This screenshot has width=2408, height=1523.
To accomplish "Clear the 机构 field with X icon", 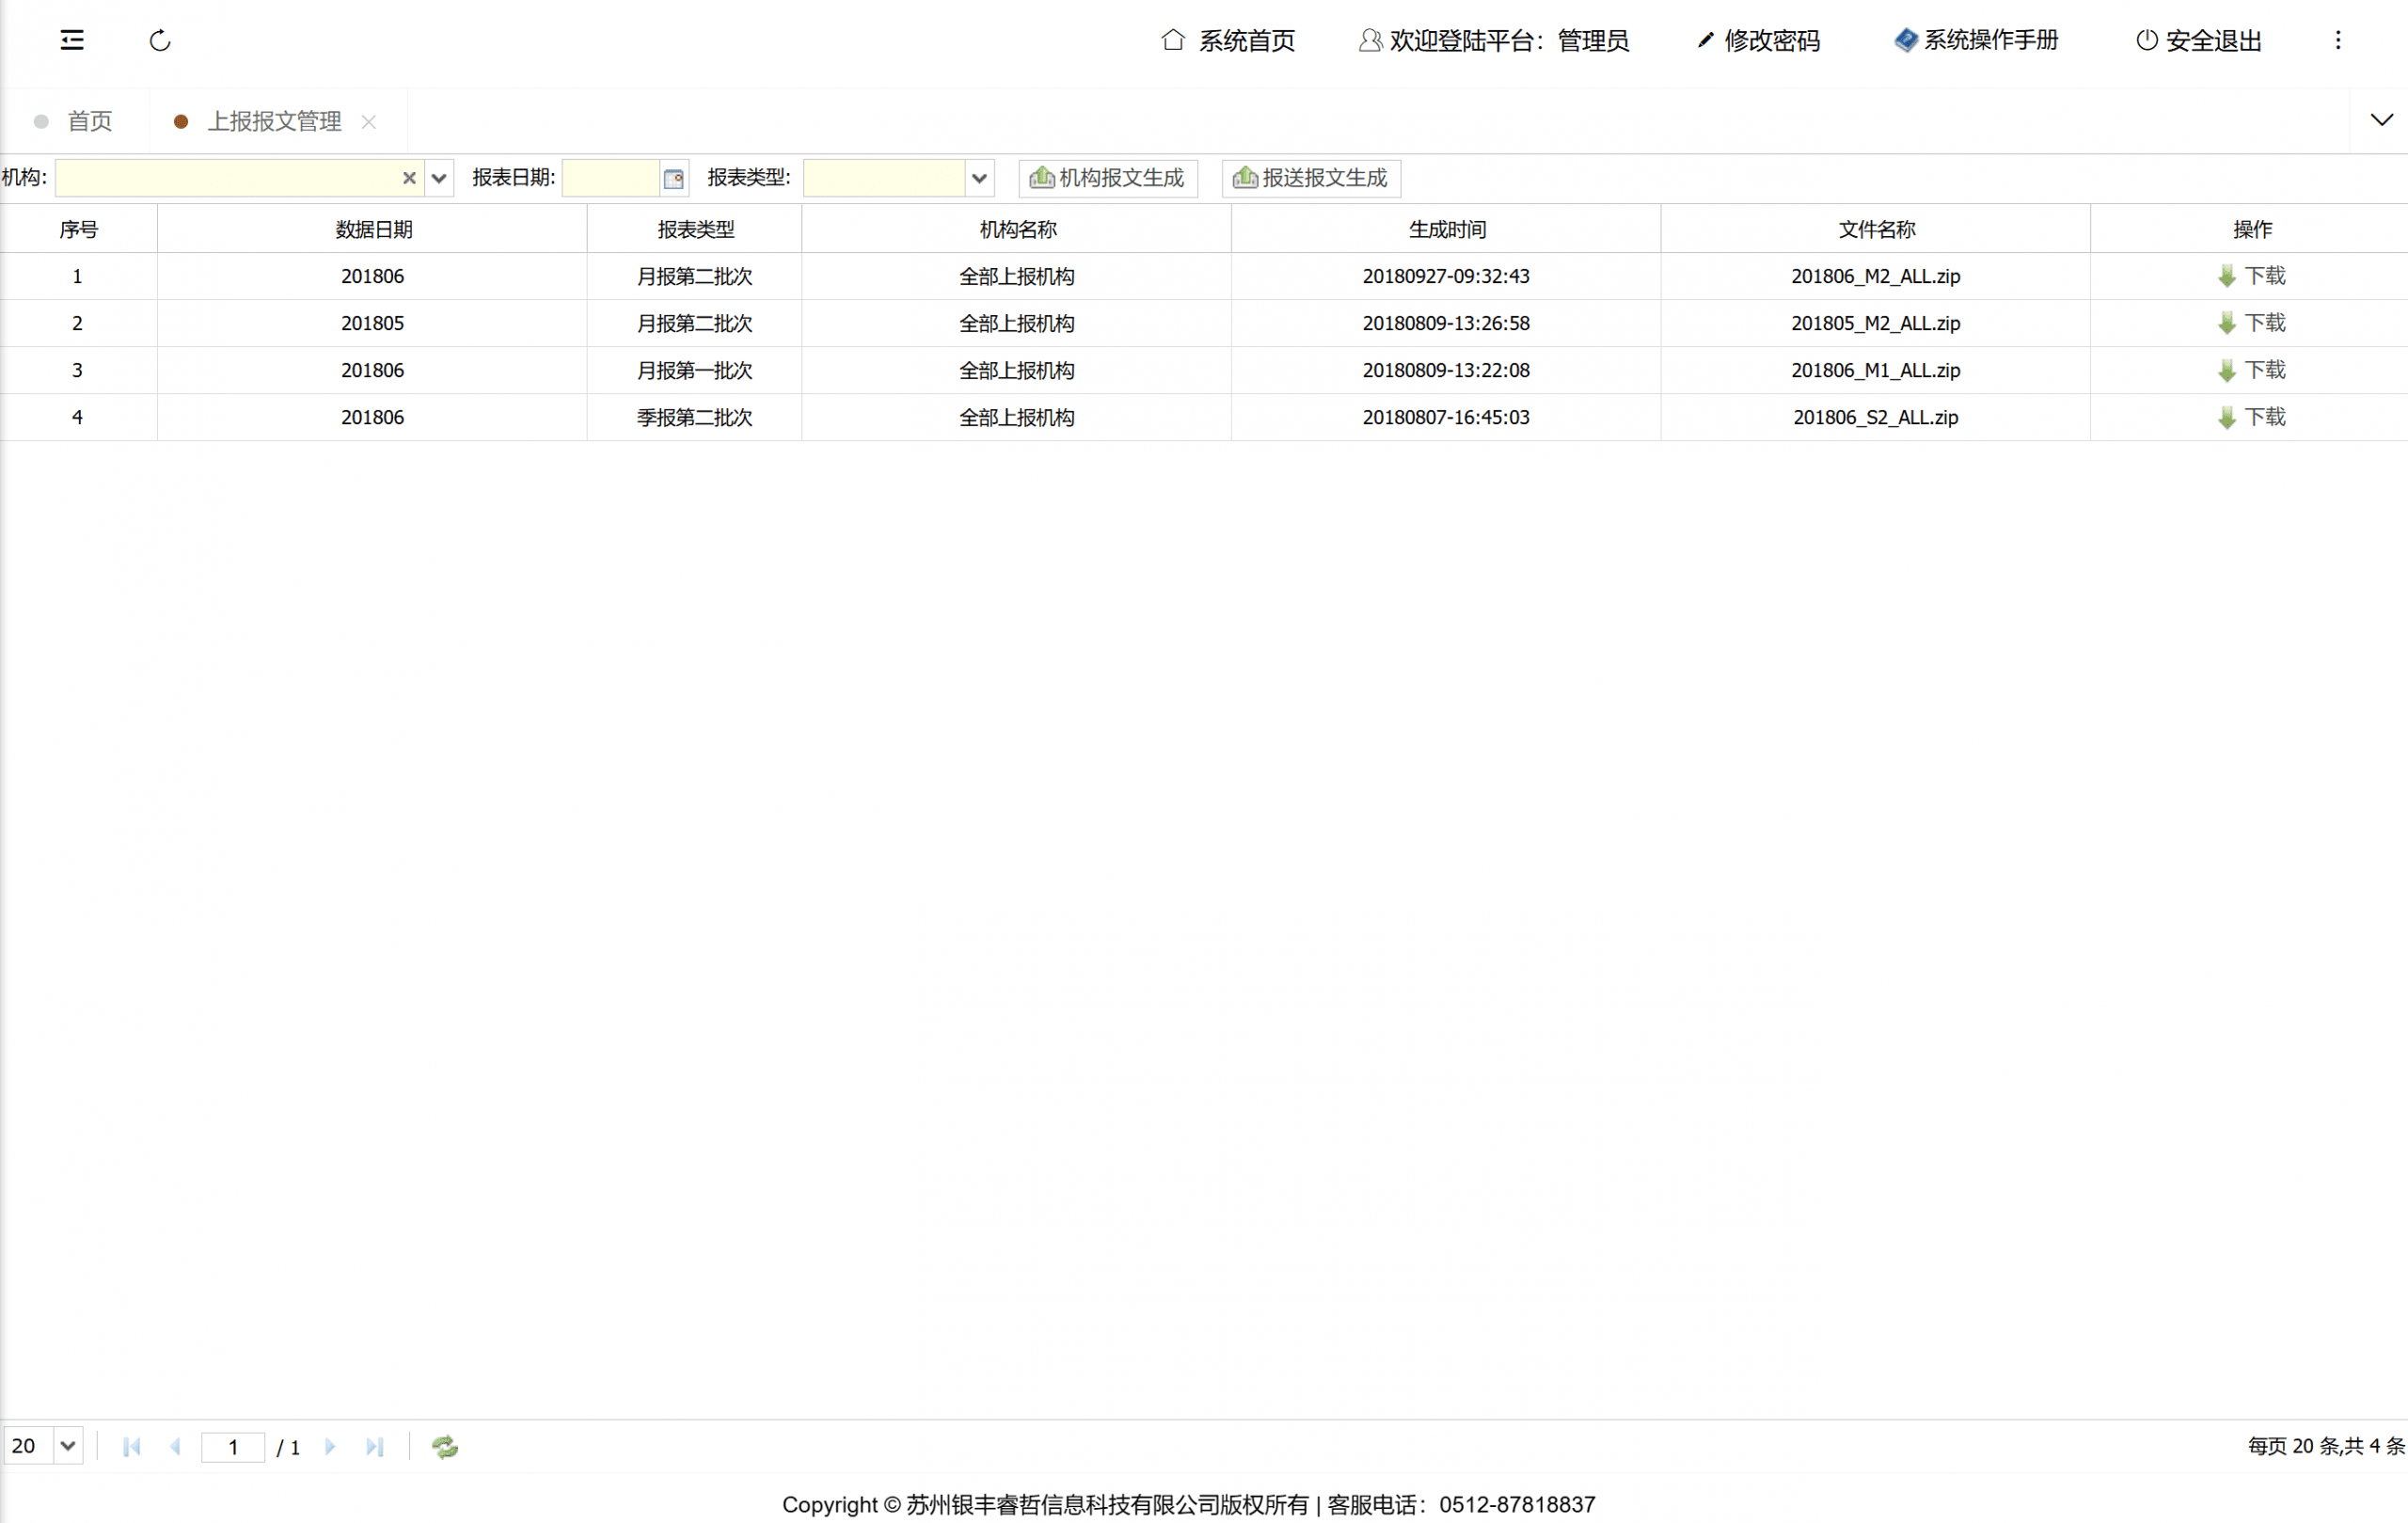I will point(409,178).
